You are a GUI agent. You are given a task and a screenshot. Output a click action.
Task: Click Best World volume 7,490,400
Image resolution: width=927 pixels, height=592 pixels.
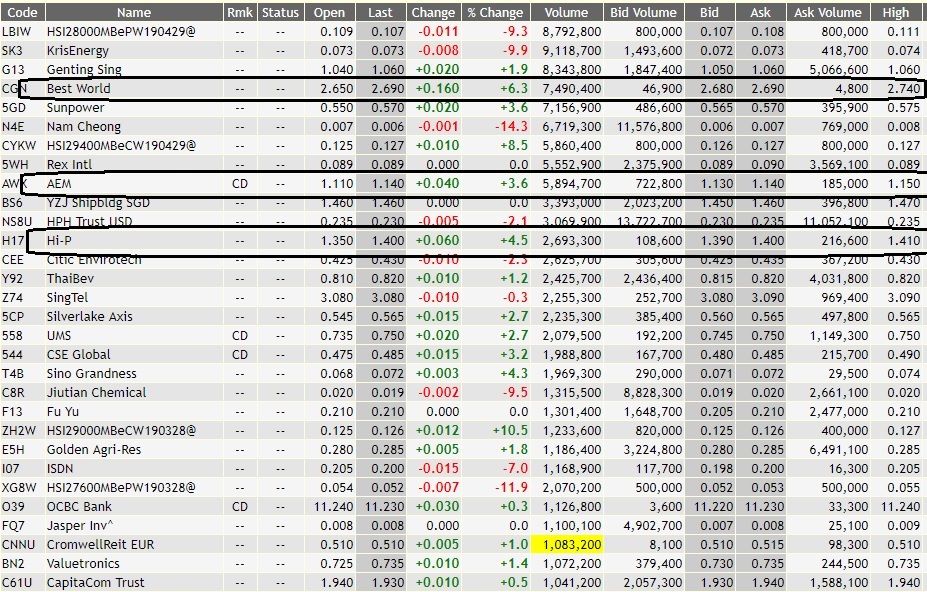[572, 89]
